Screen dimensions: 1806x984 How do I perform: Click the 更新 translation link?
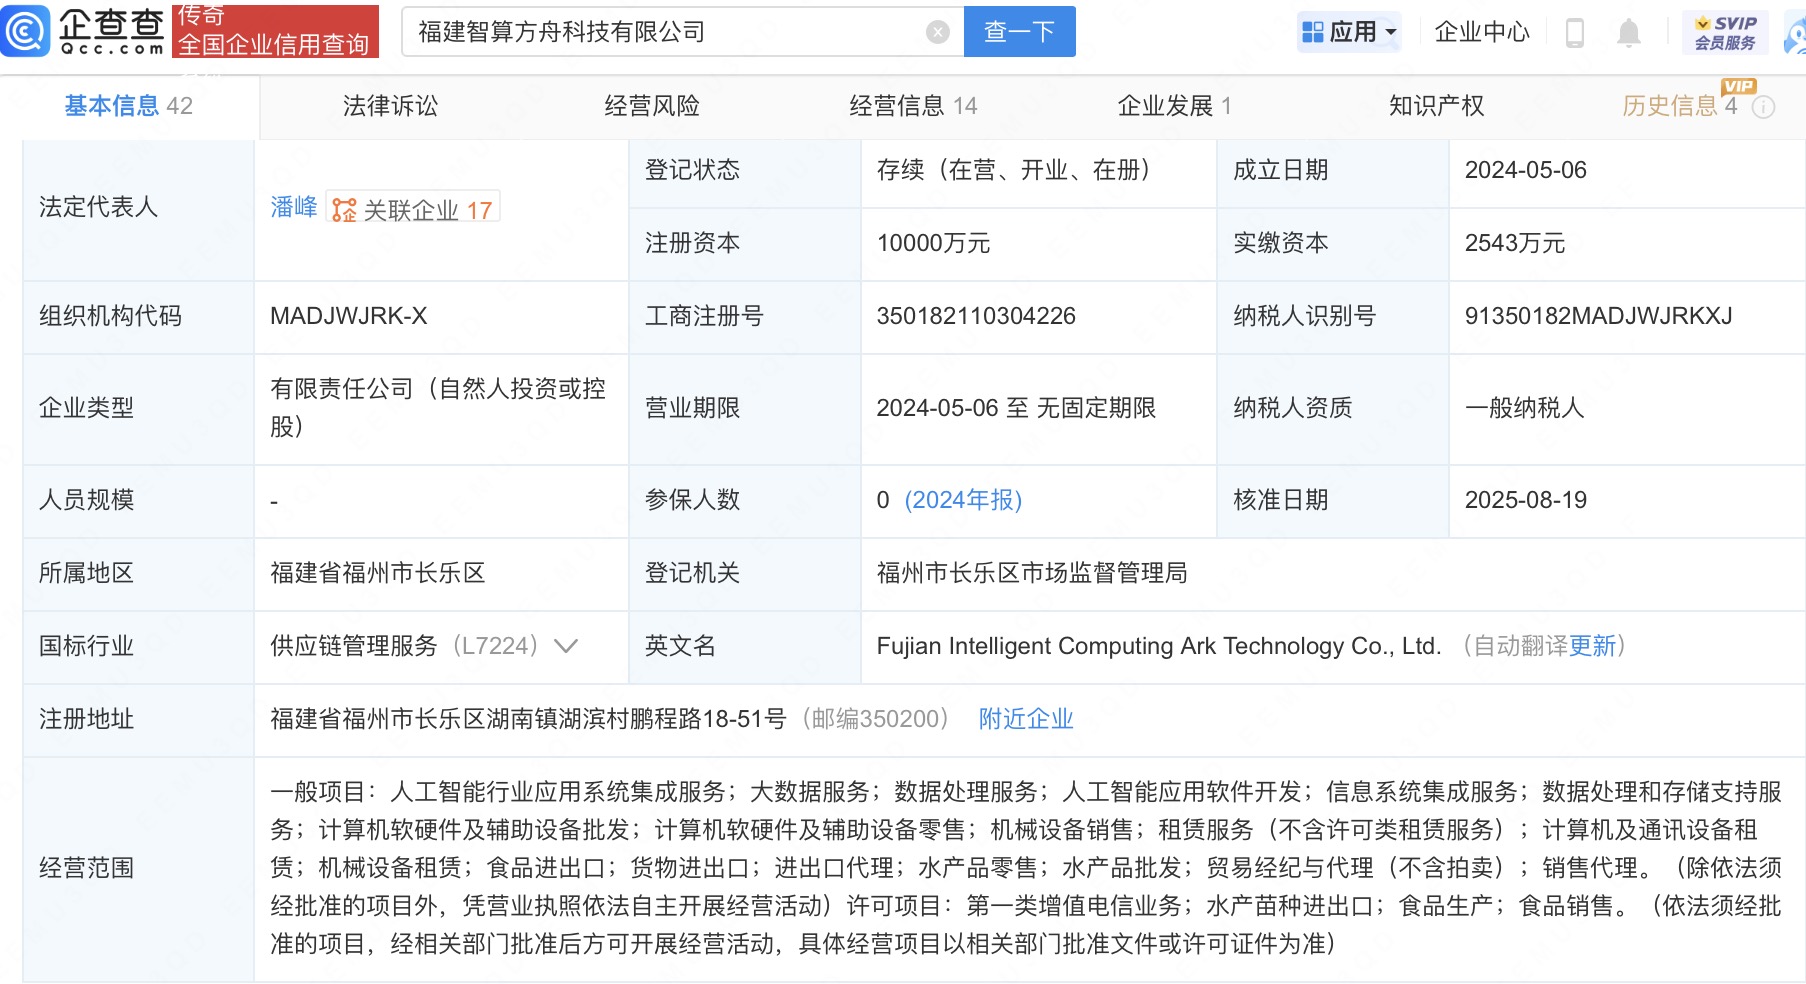[x=1593, y=646]
